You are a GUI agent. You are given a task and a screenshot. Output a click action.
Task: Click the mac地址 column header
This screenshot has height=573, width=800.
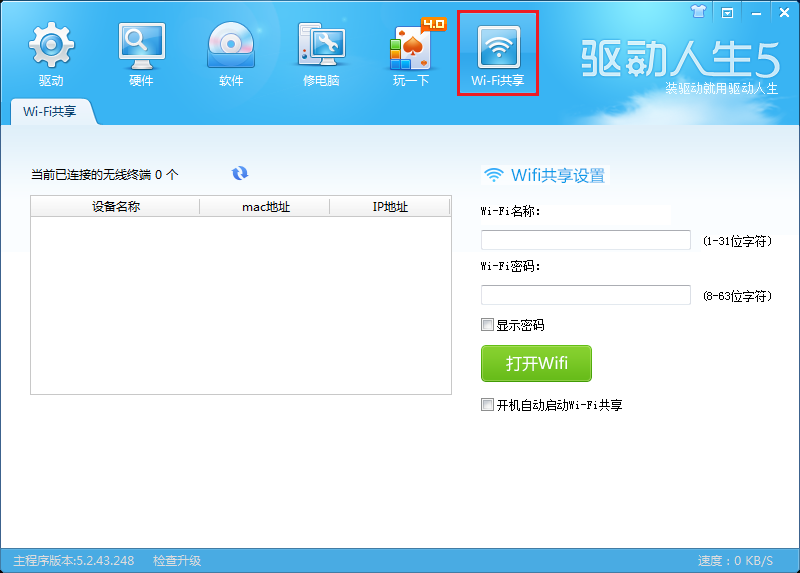tap(265, 207)
